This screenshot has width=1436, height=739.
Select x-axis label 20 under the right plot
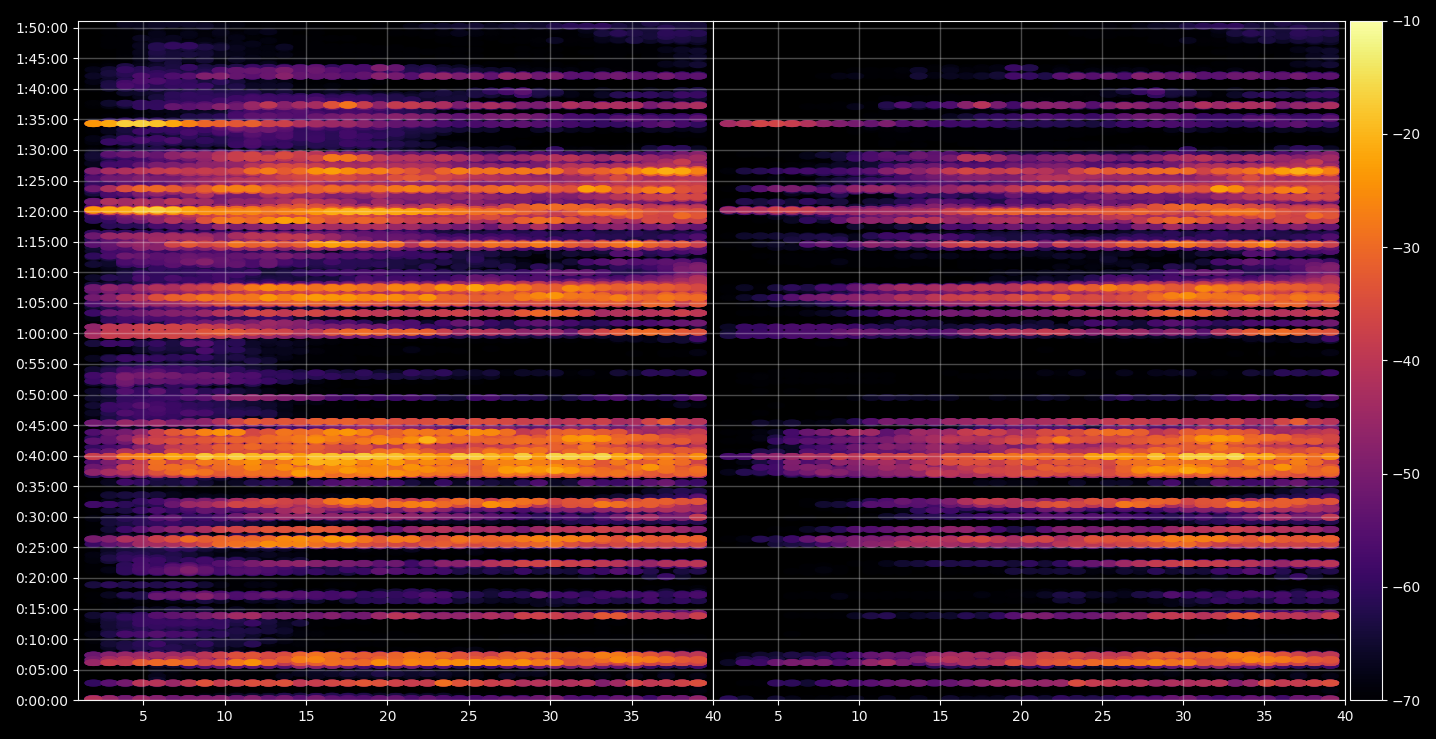(x=1021, y=717)
